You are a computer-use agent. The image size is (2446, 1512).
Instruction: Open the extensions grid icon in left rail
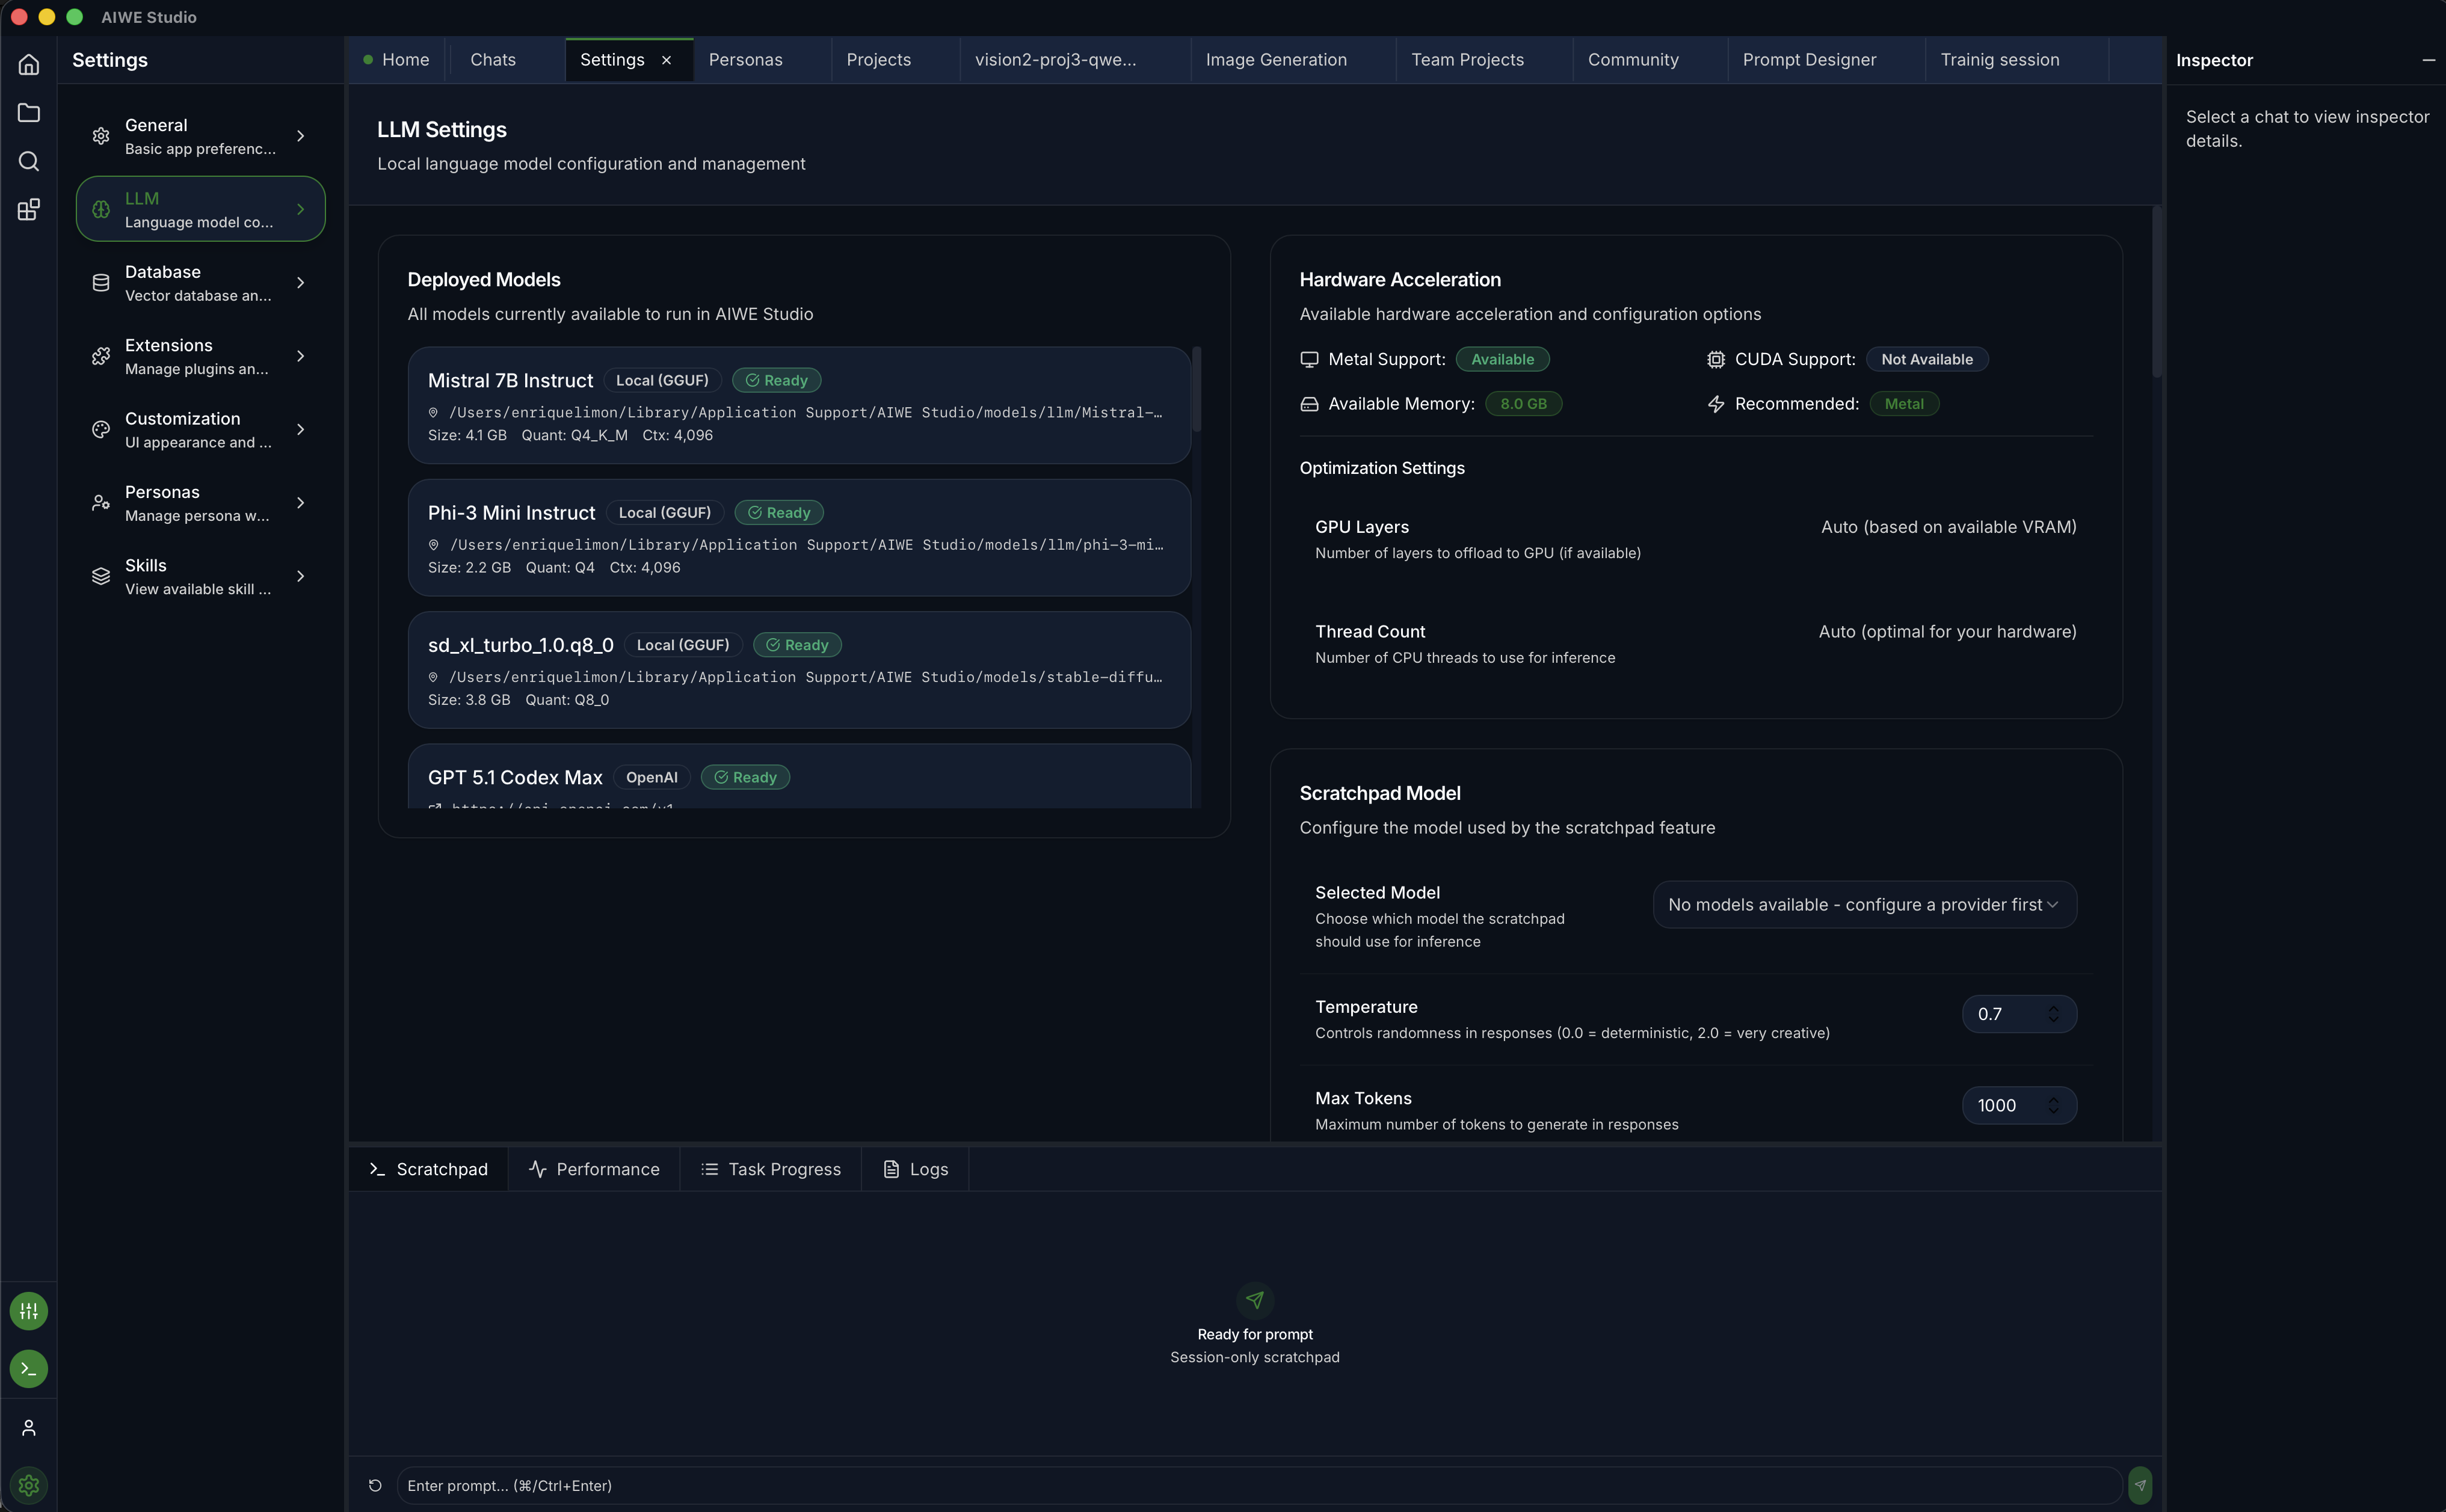pyautogui.click(x=29, y=209)
